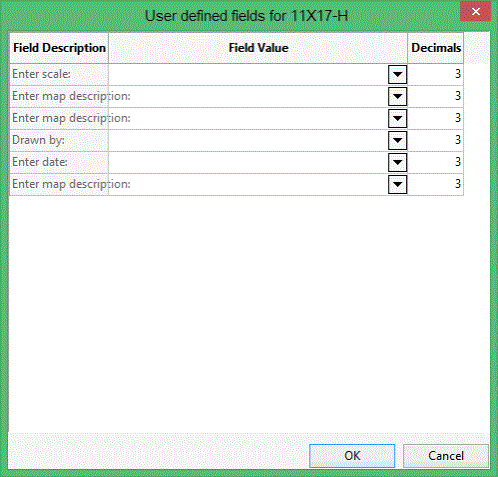498x477 pixels.
Task: Select the Decimals cell for Enter scale
Action: point(435,74)
